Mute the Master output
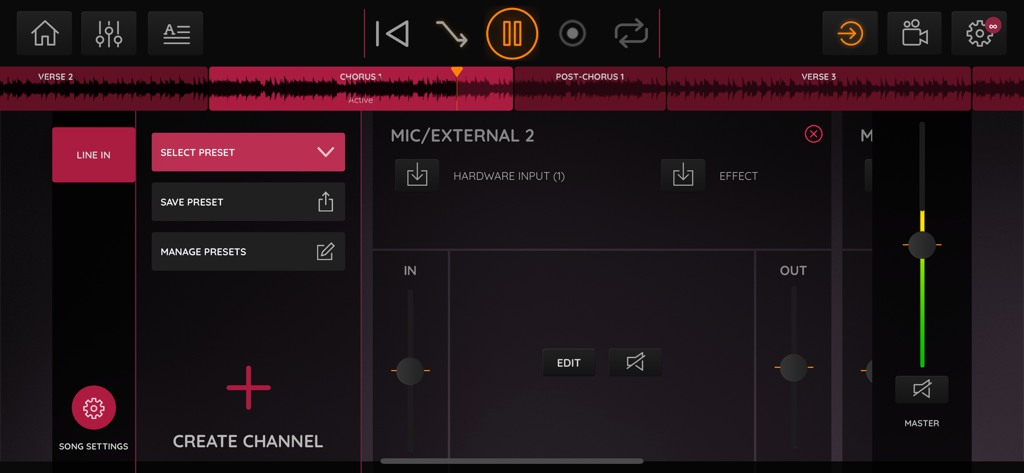The image size is (1024, 473). click(x=921, y=390)
